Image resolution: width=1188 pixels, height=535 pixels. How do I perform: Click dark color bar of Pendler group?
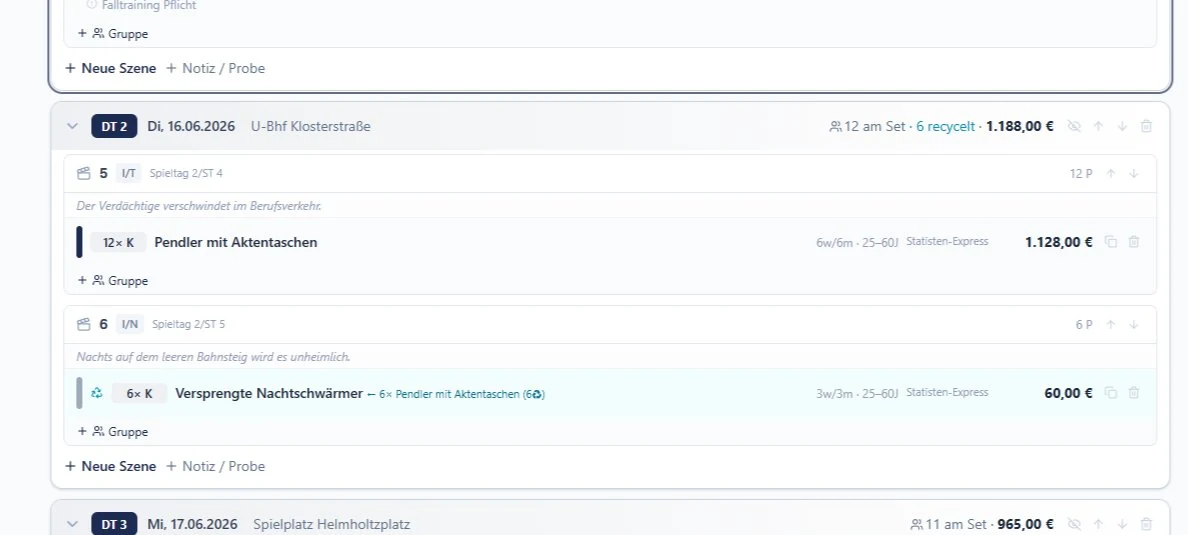pyautogui.click(x=80, y=242)
